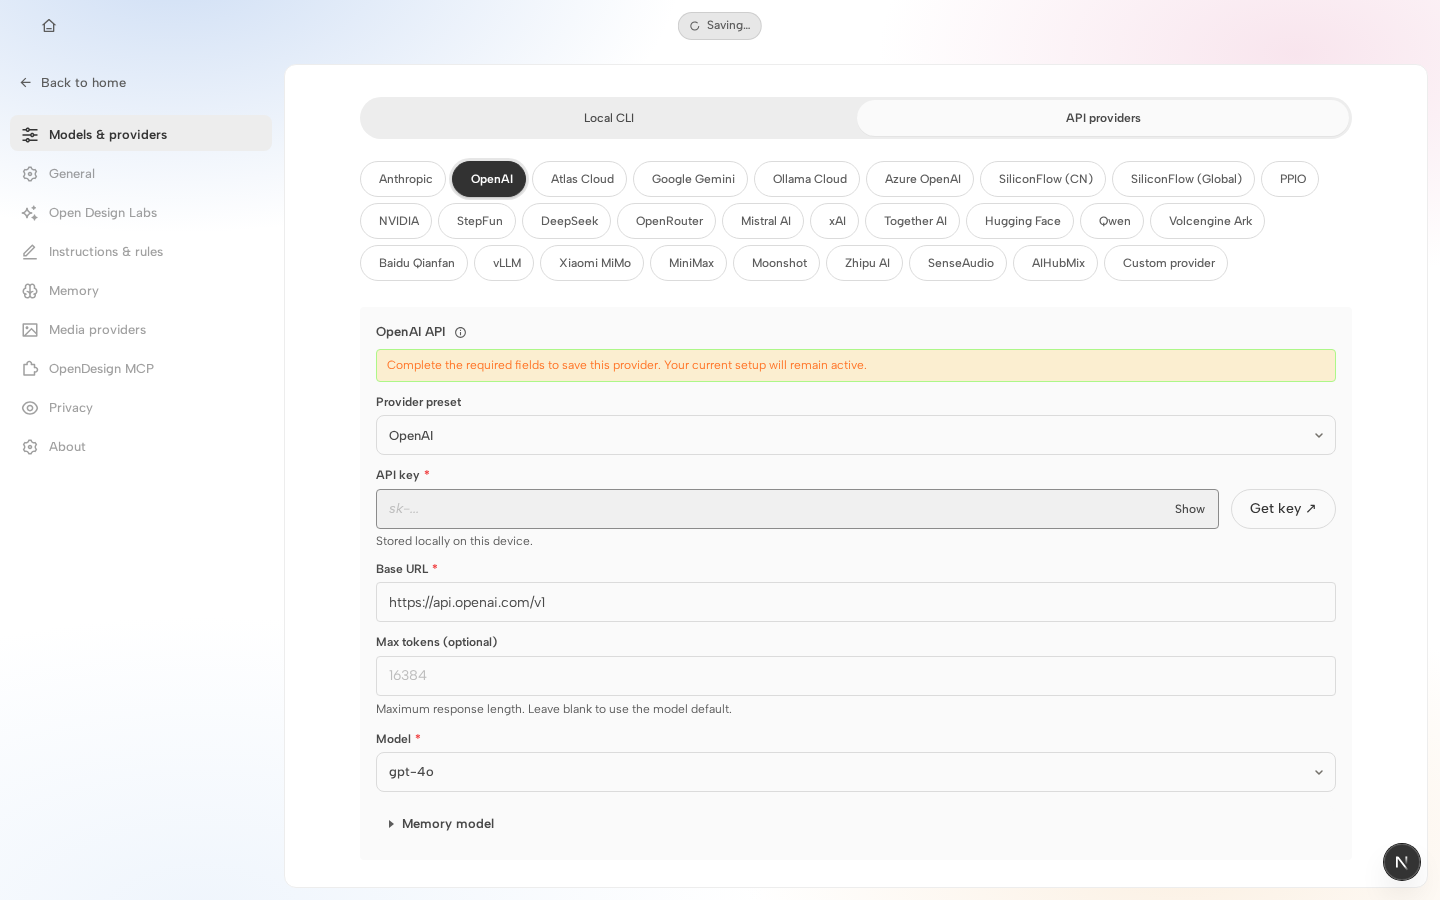The width and height of the screenshot is (1440, 900).
Task: Click Back to home link
Action: coord(73,83)
